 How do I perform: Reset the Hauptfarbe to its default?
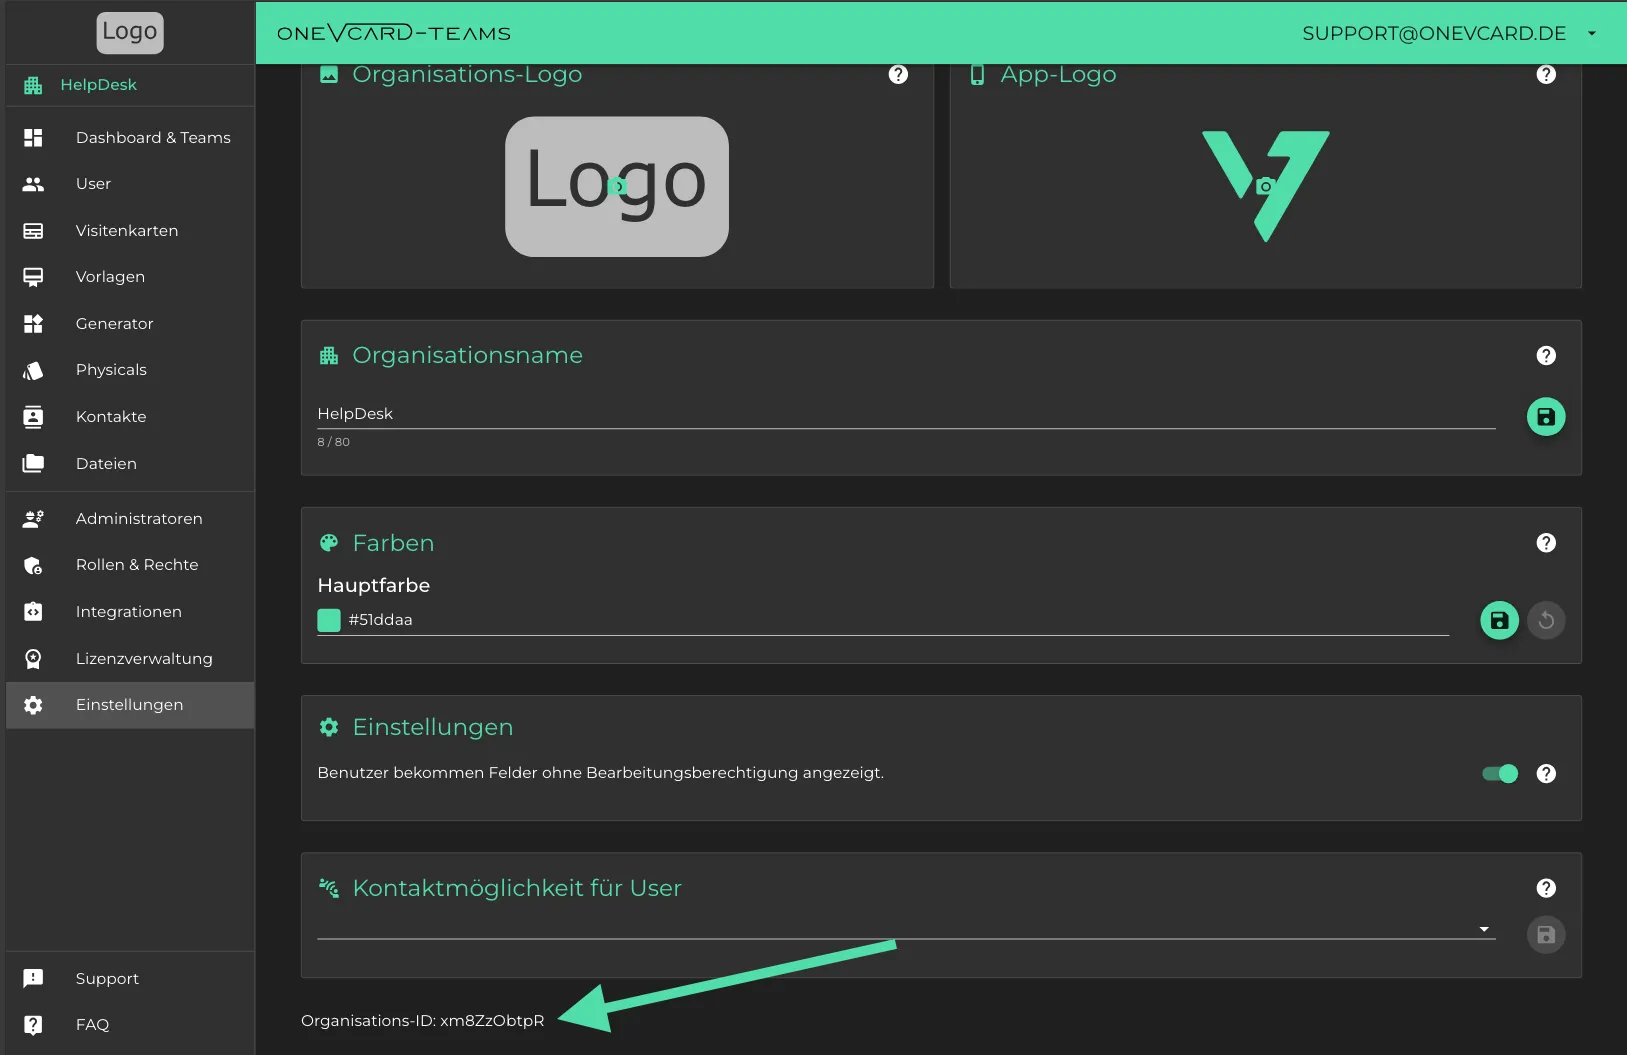point(1546,621)
